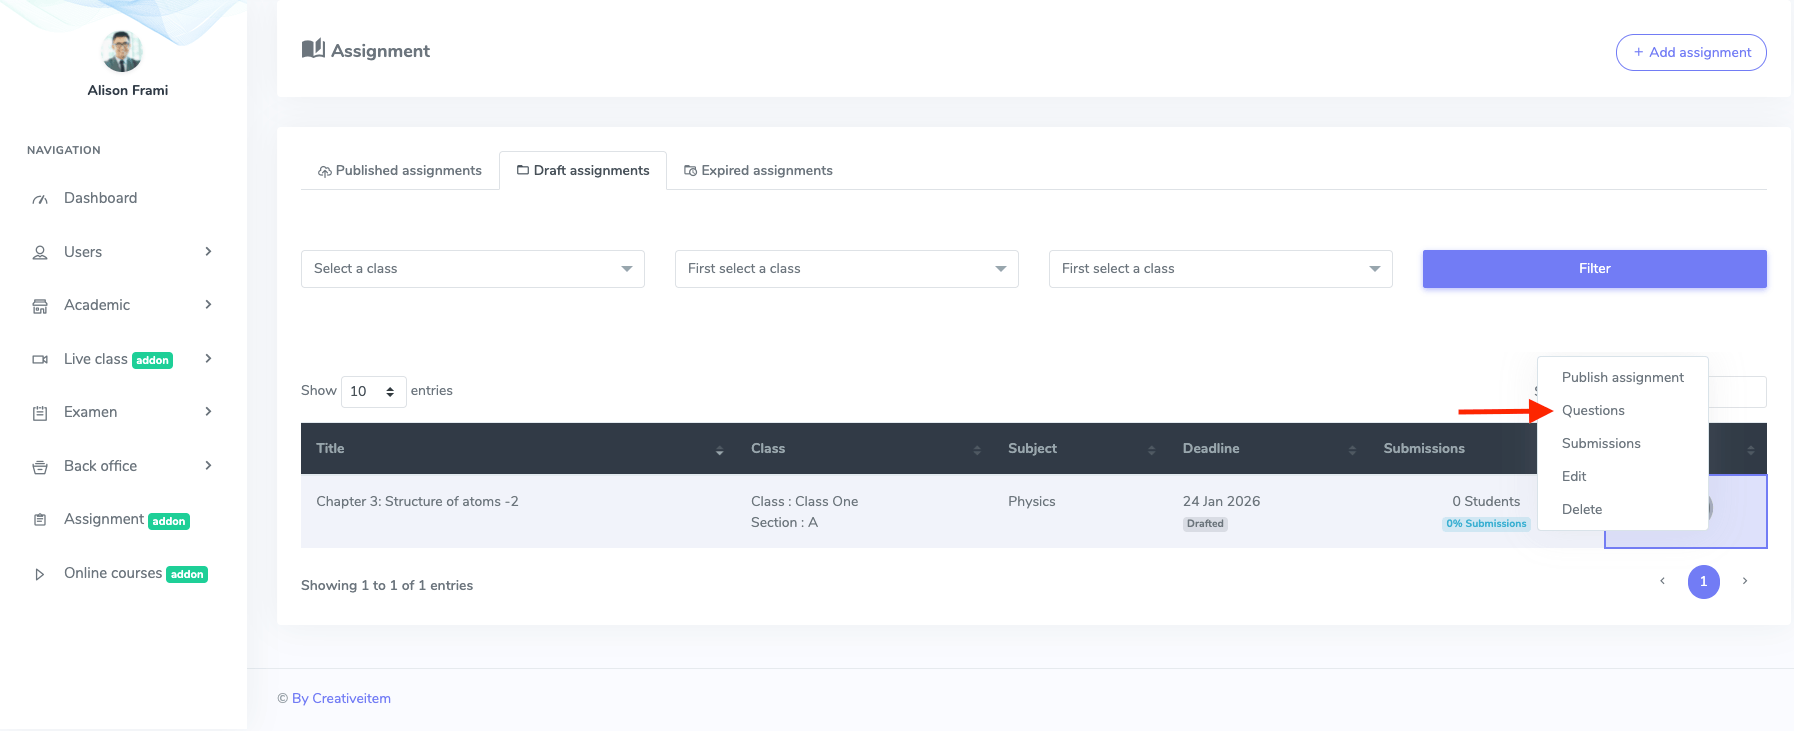Screen dimensions: 1794x731
Task: Switch to Published assignments tab
Action: click(400, 171)
